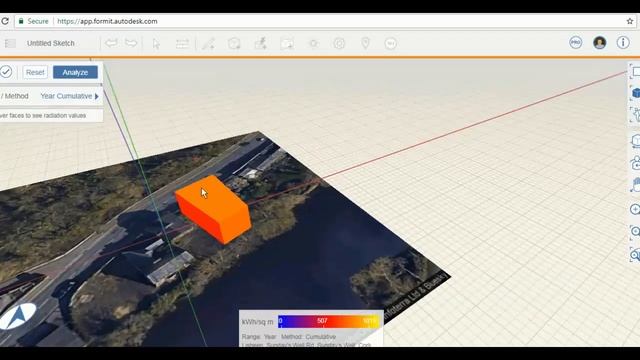This screenshot has height=360, width=640.
Task: Select the orbit camera icon on right
Action: tap(636, 164)
